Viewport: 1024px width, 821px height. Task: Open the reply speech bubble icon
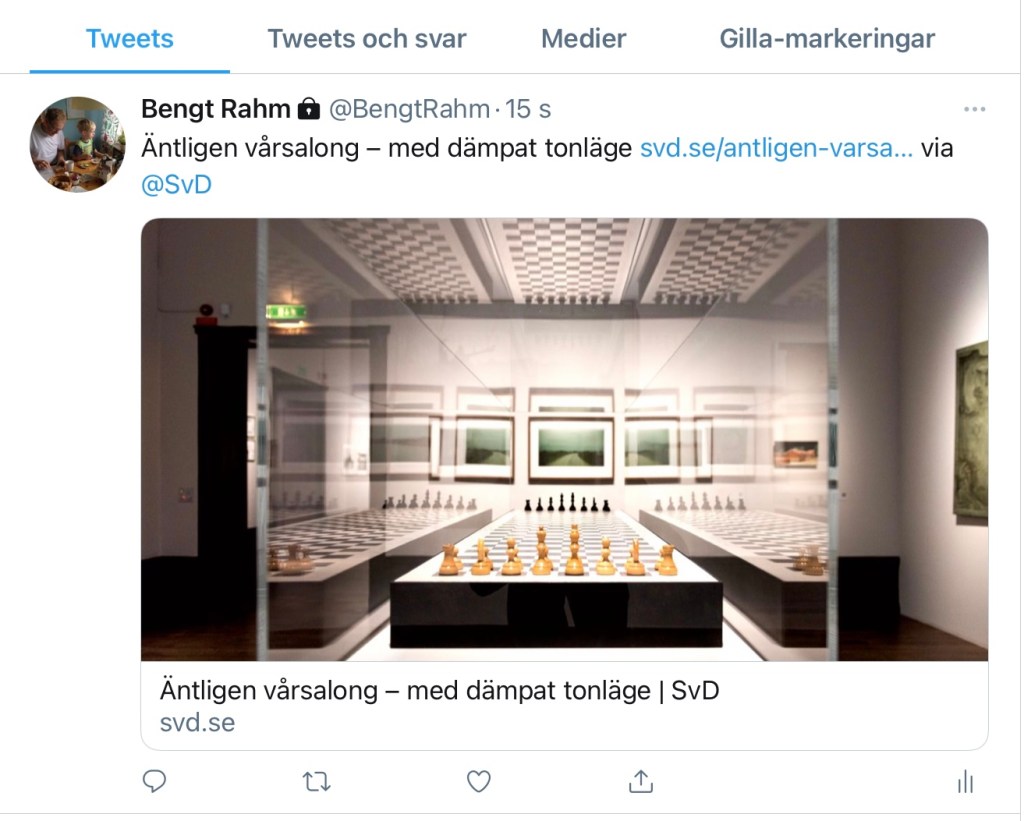pos(154,781)
